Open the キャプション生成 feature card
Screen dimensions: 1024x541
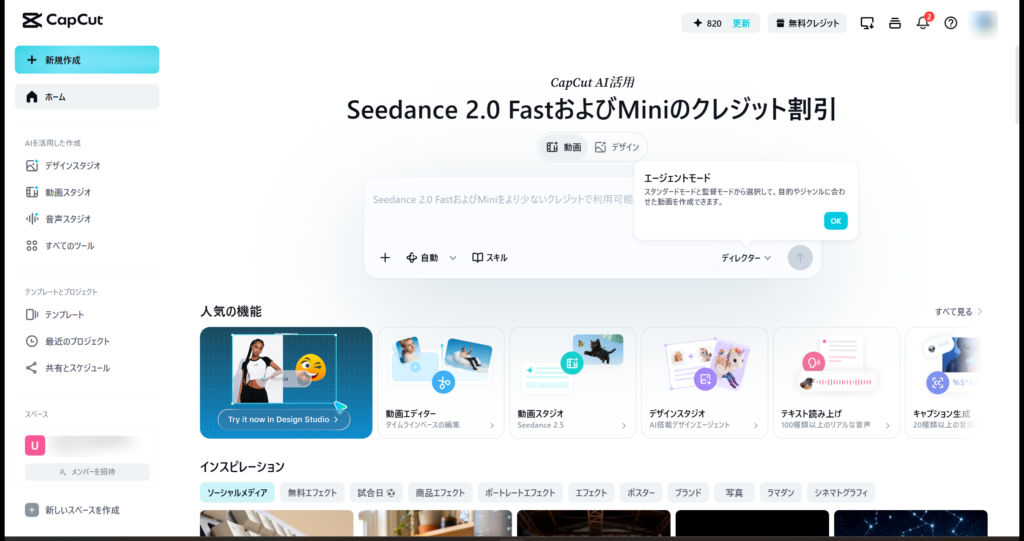pyautogui.click(x=944, y=383)
